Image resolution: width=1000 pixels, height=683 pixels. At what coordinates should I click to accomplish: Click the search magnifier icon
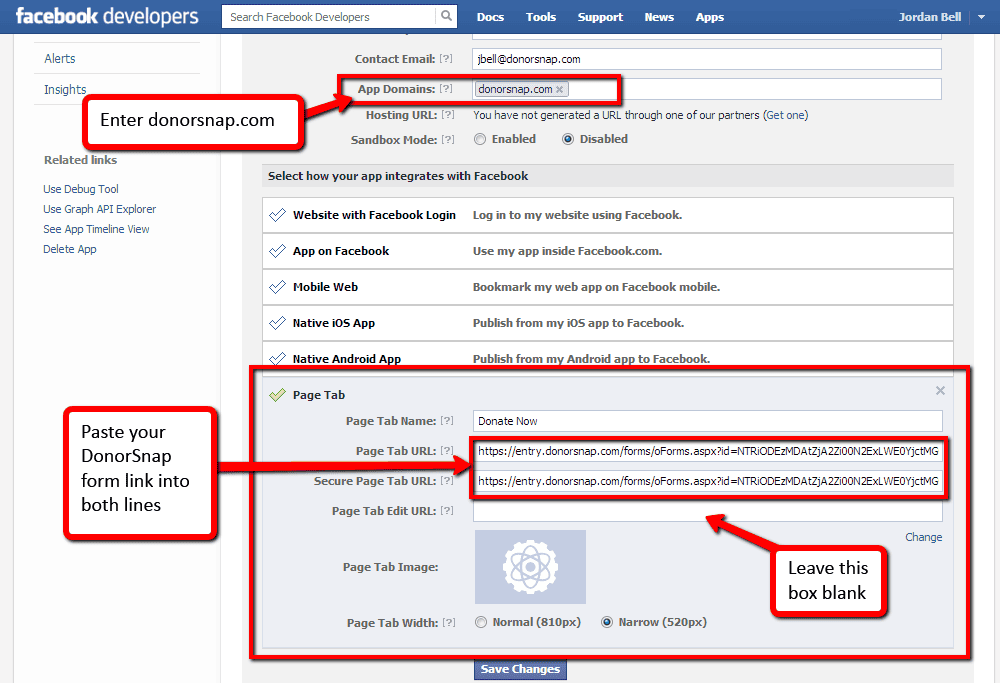(x=446, y=16)
